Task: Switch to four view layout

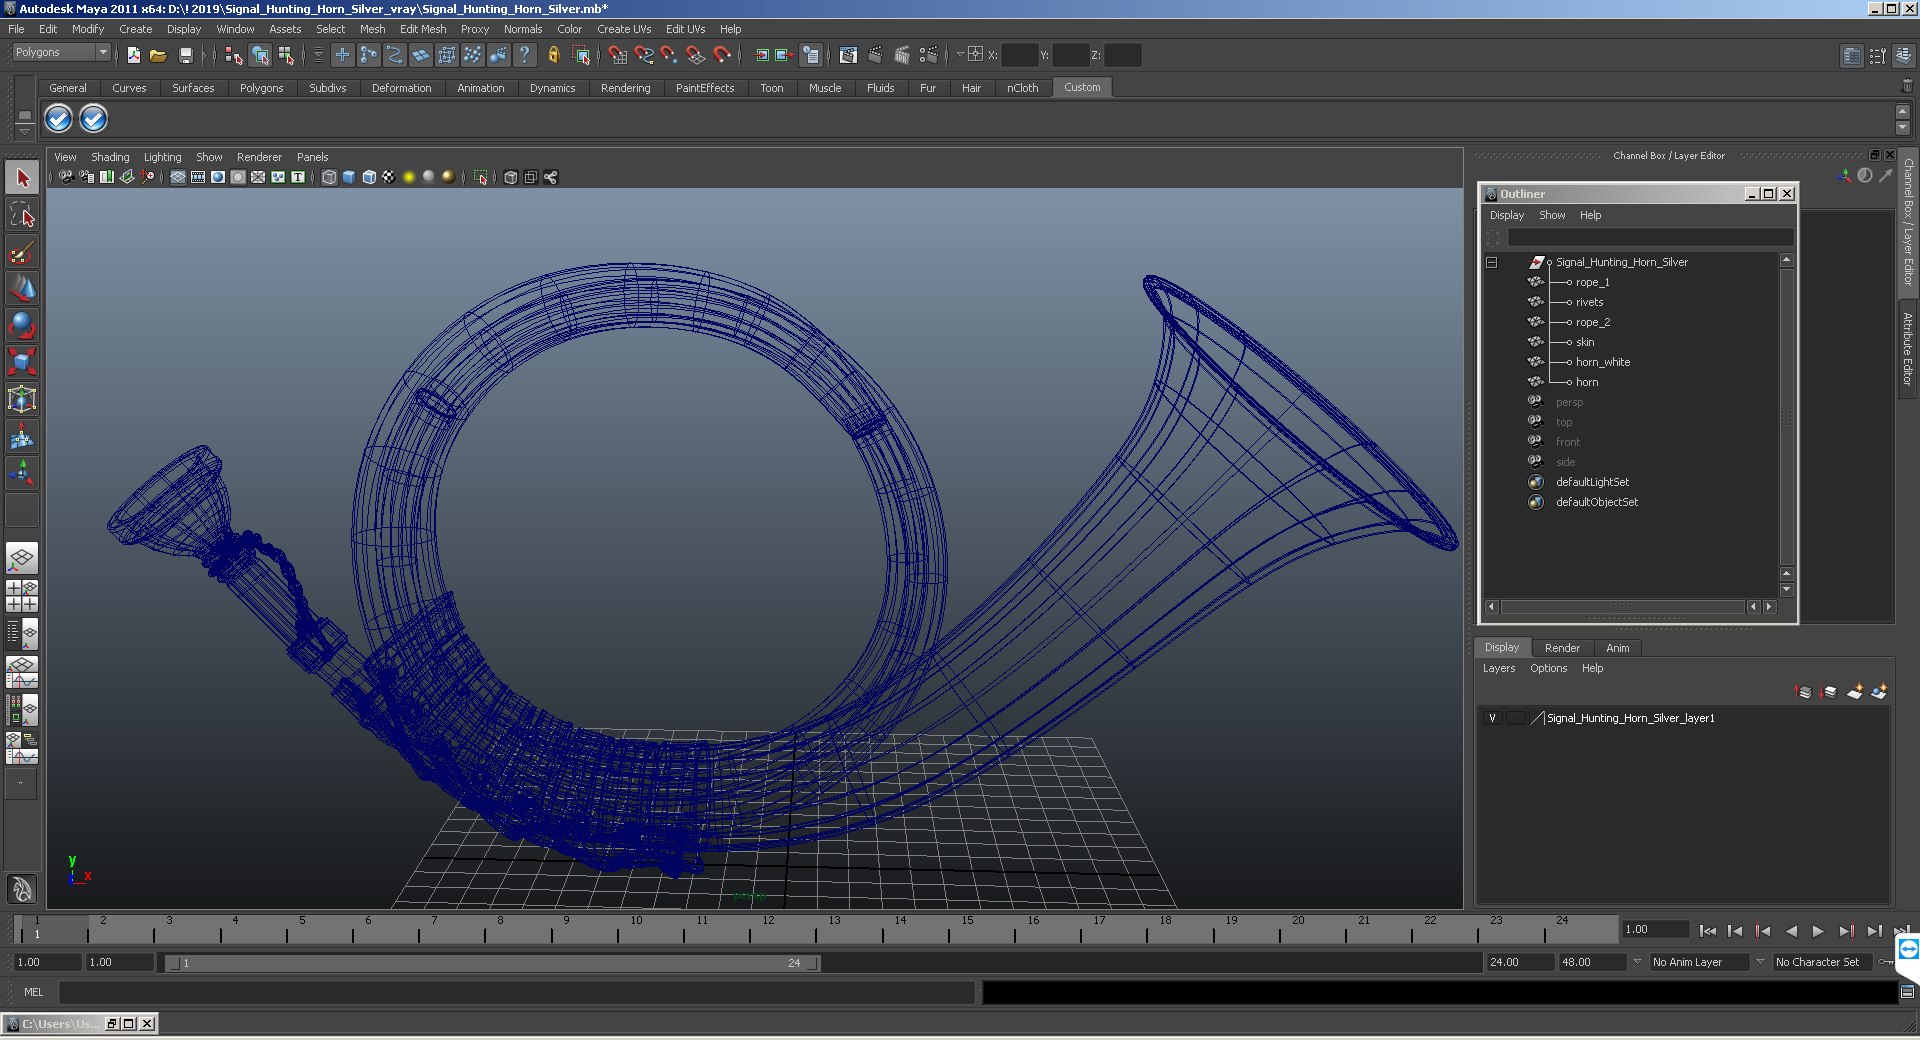Action: coord(22,596)
